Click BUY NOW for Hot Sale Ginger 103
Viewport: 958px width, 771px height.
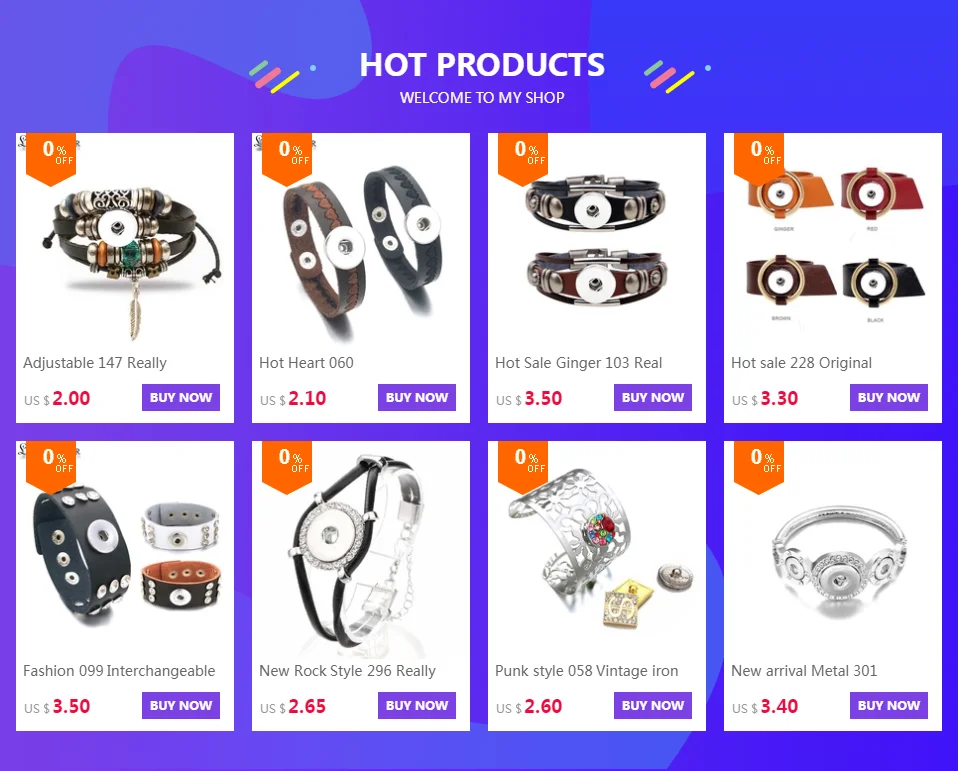pyautogui.click(x=653, y=398)
